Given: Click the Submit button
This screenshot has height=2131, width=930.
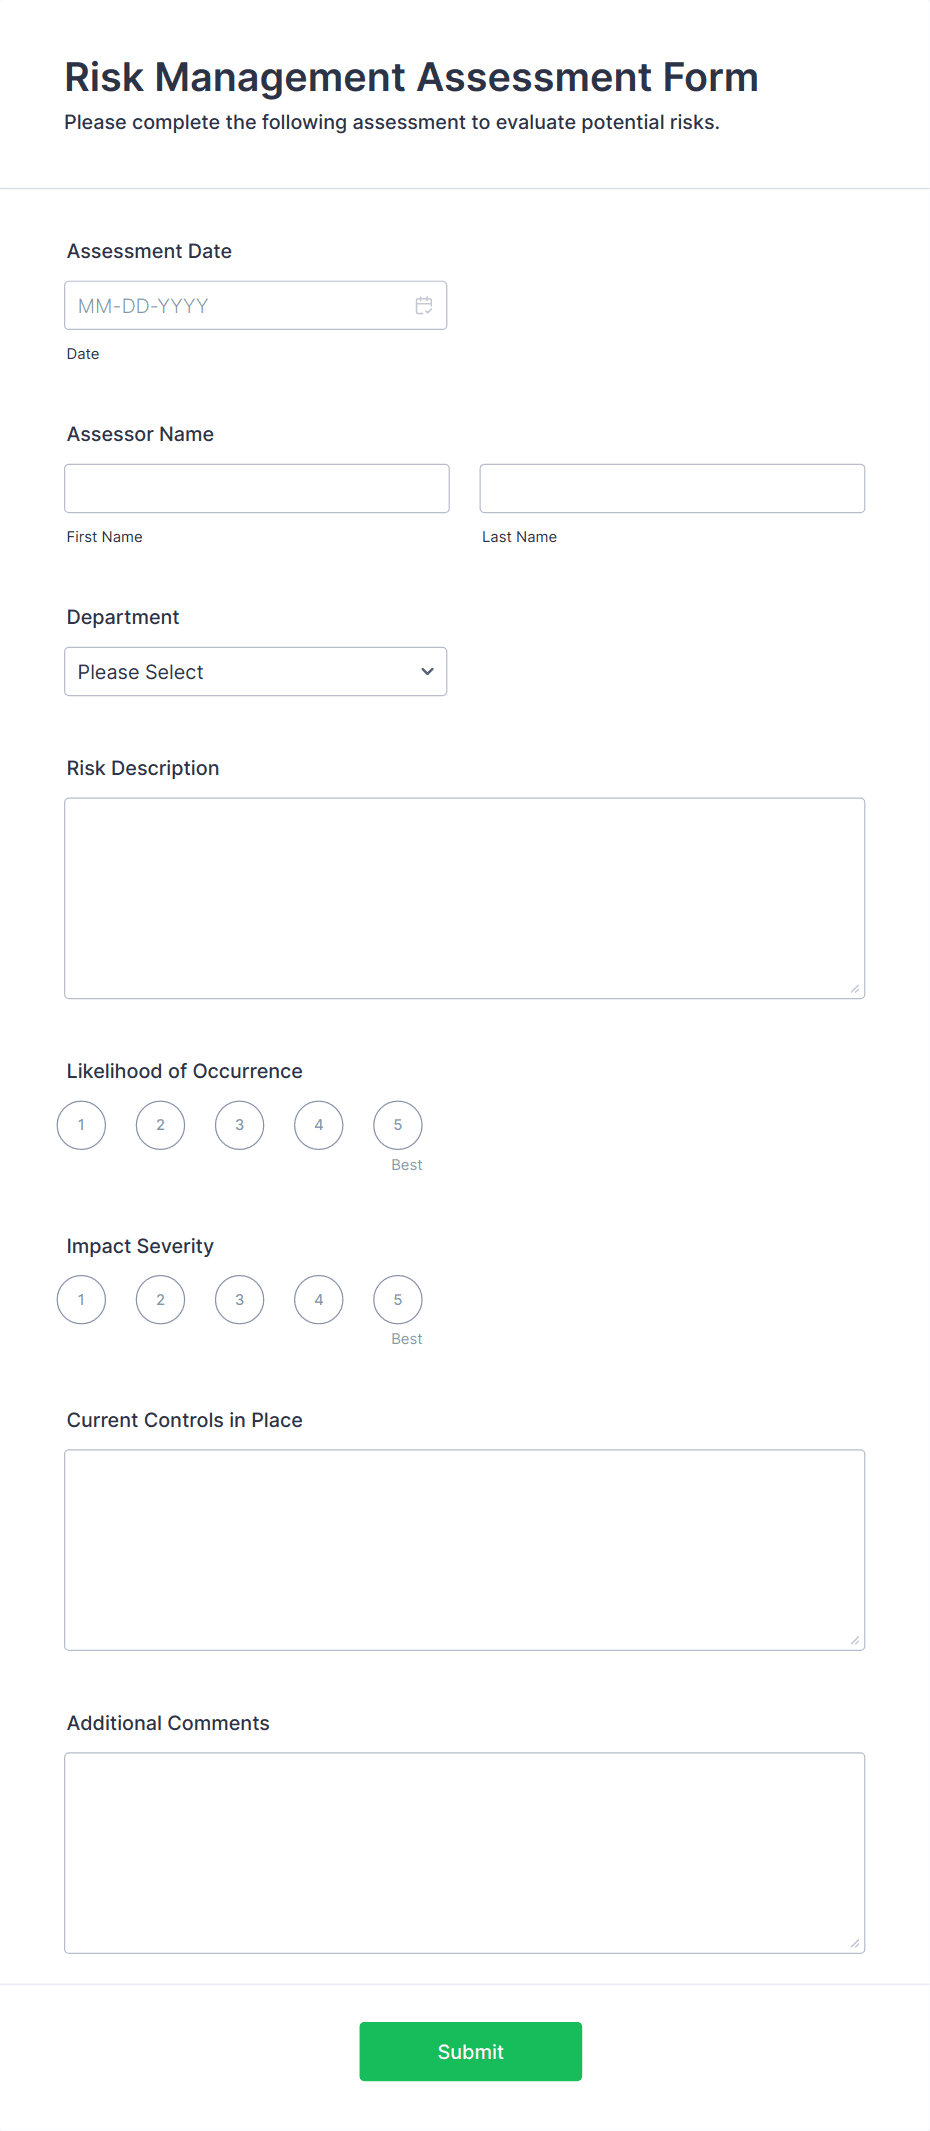Looking at the screenshot, I should click(470, 2051).
